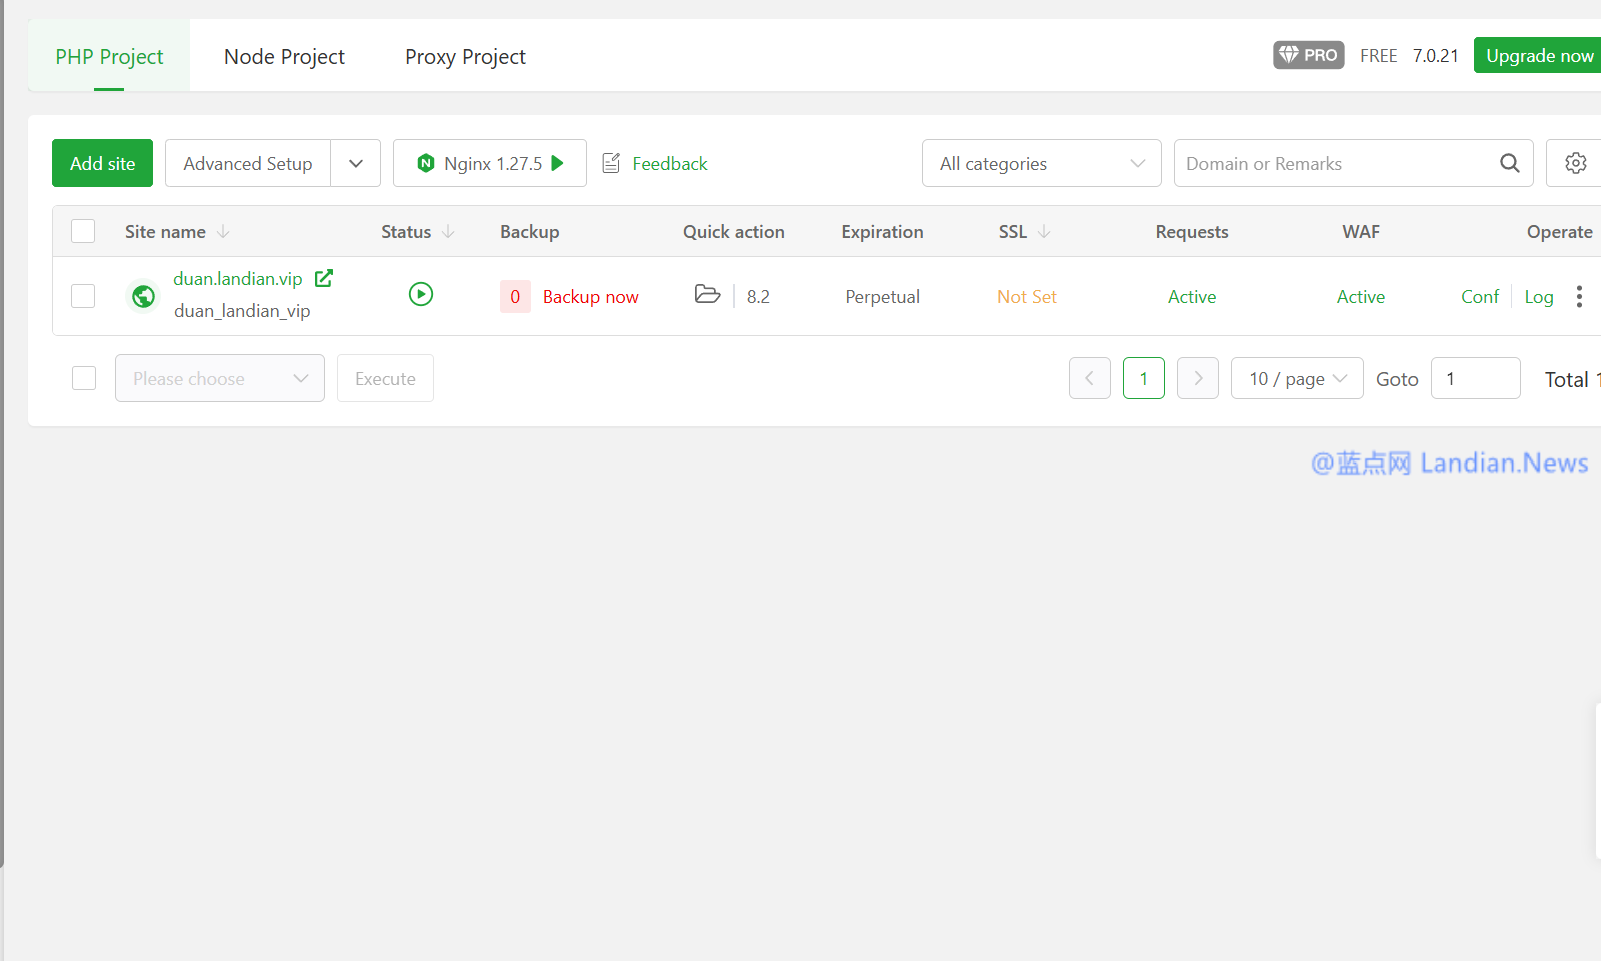Open site folder via quick action icon

click(x=707, y=294)
